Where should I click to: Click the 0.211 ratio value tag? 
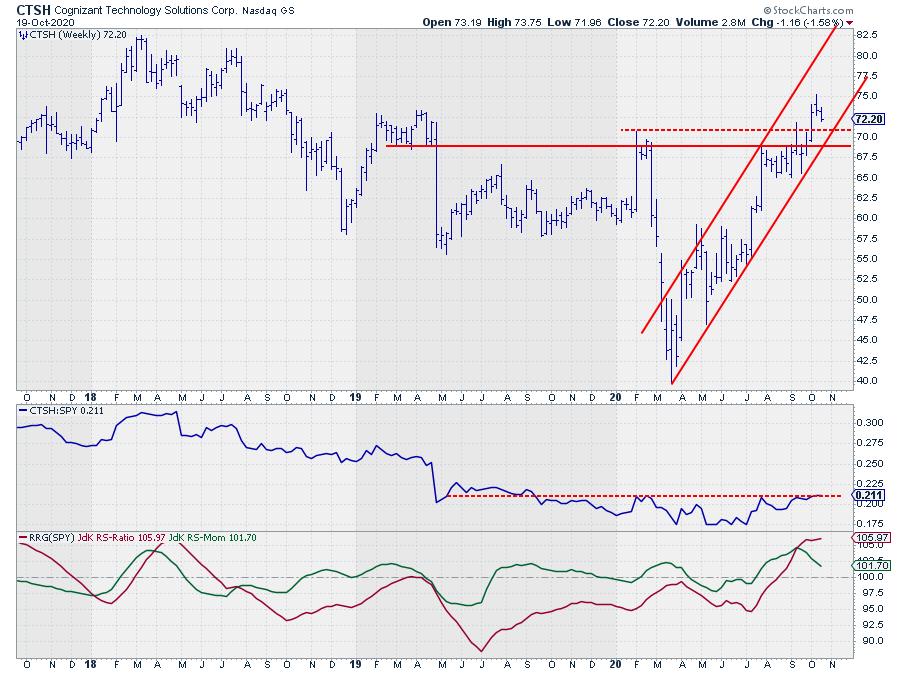tap(866, 495)
